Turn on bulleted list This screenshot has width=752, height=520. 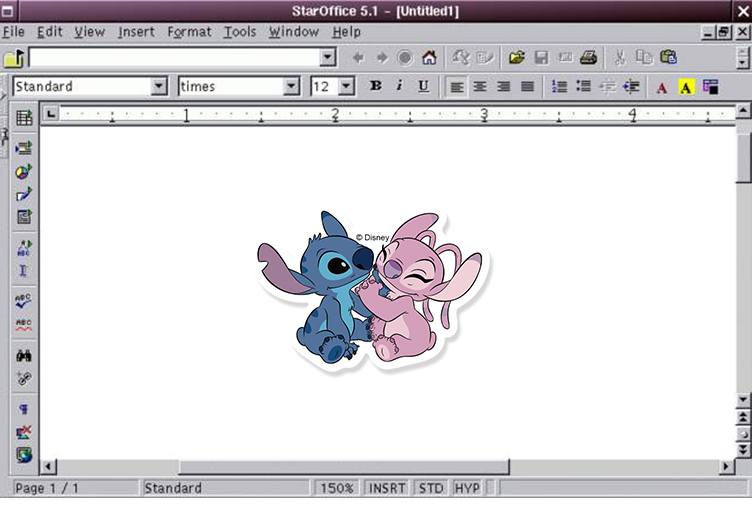(x=583, y=87)
